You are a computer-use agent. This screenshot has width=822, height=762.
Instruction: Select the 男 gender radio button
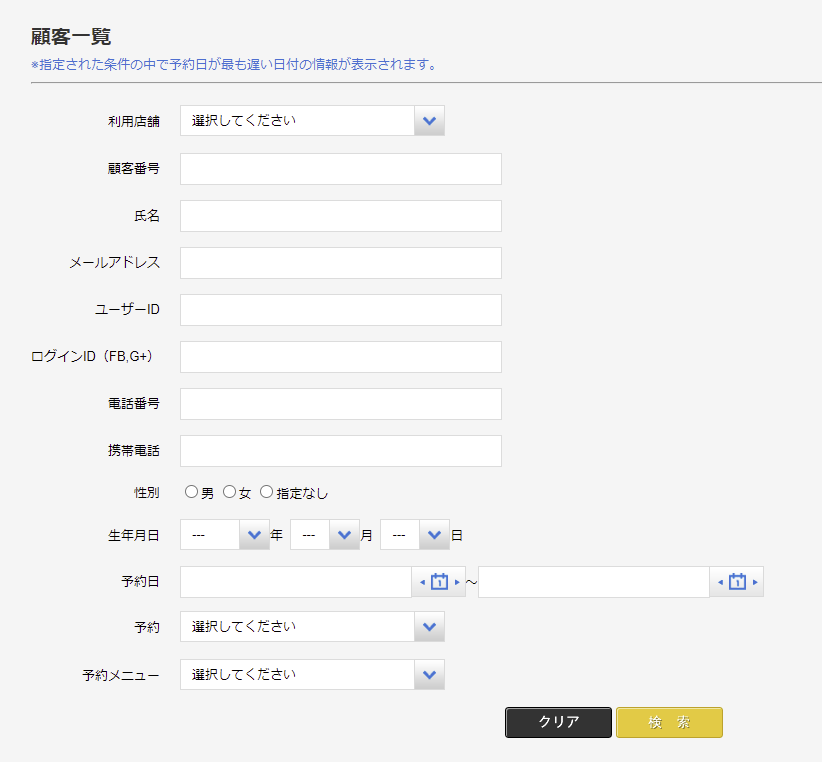coord(191,492)
